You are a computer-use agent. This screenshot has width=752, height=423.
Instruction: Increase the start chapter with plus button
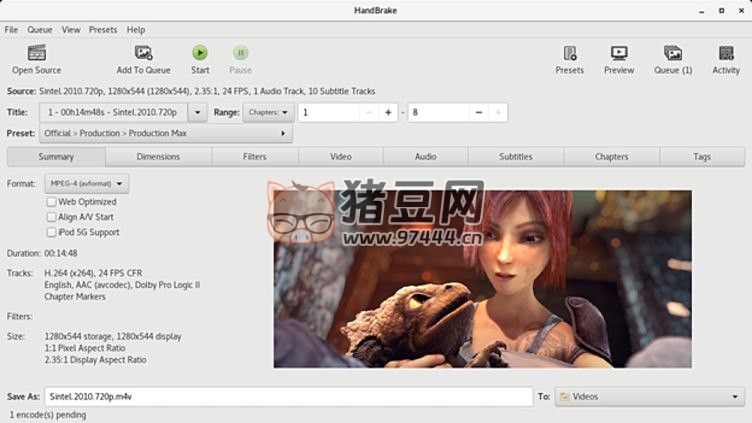pyautogui.click(x=388, y=113)
